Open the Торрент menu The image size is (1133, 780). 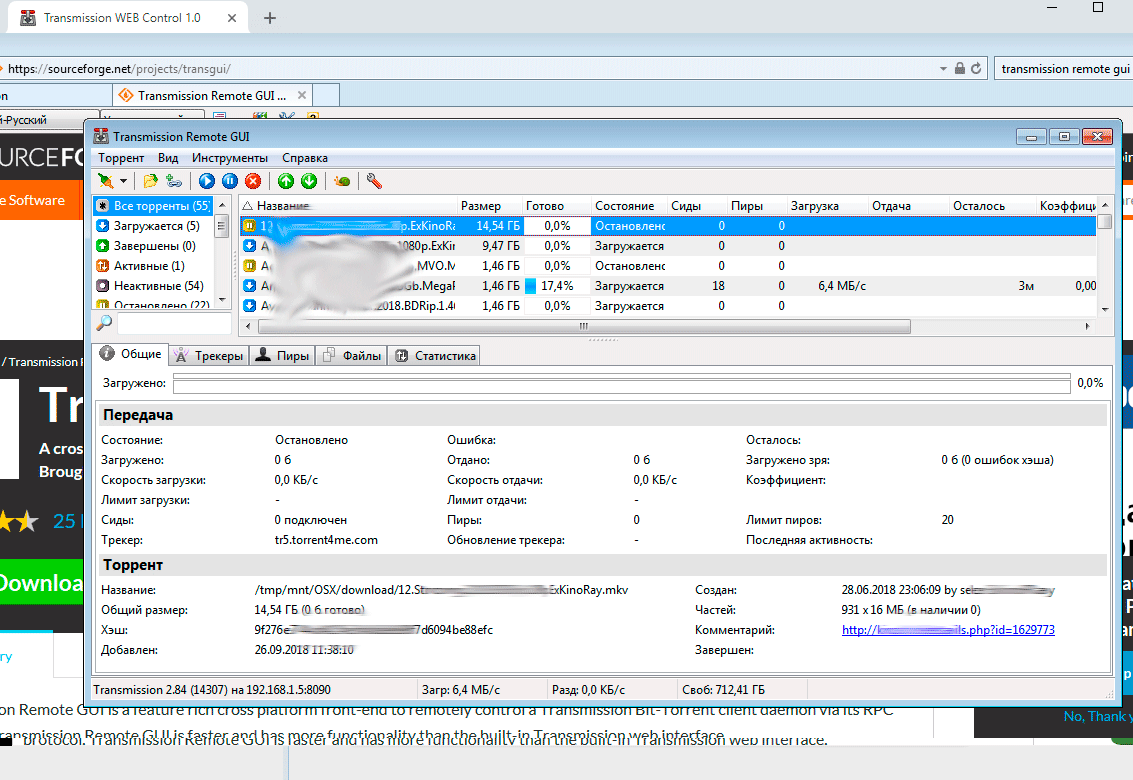tap(120, 157)
